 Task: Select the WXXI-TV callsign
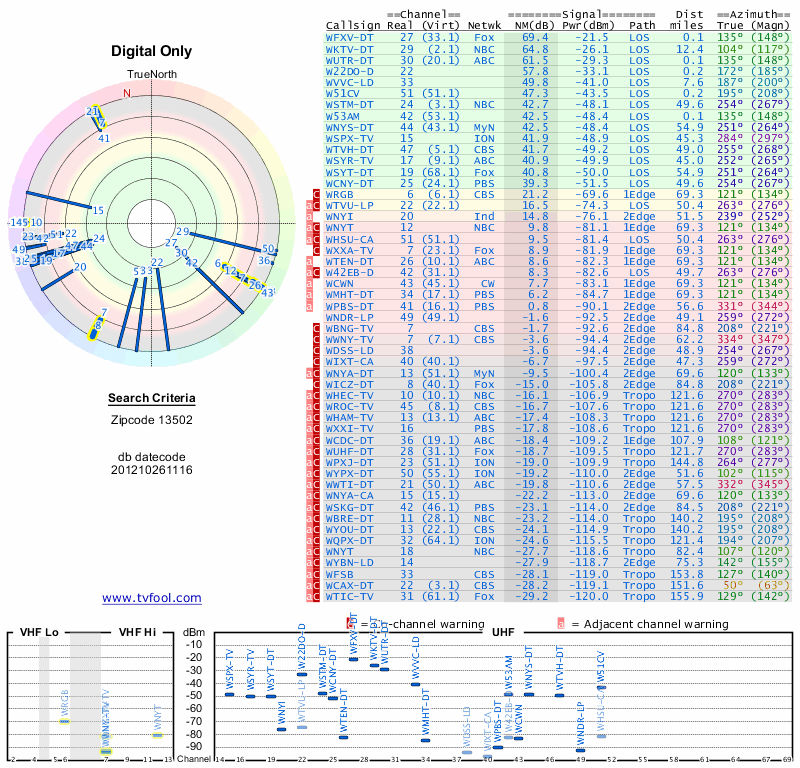349,429
